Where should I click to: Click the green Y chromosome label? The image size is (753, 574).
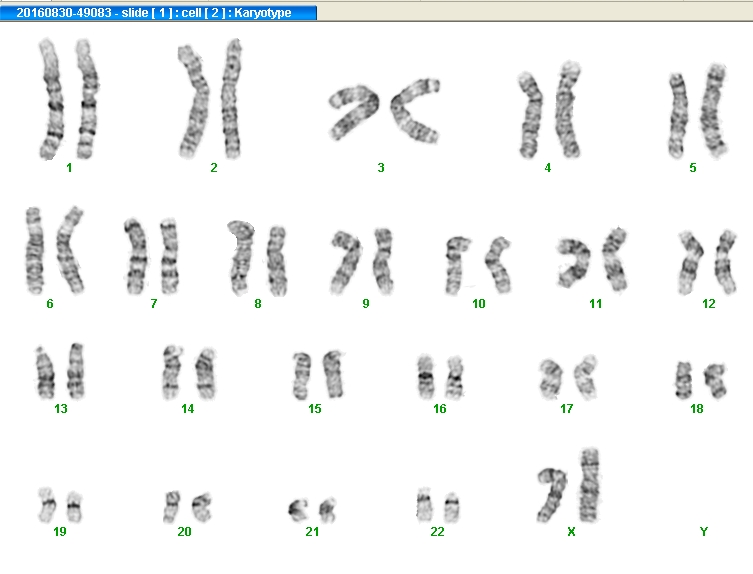pyautogui.click(x=704, y=532)
